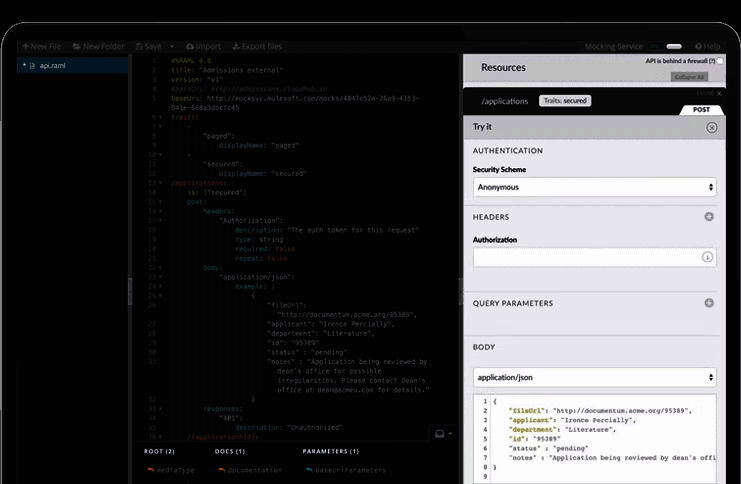Select the POST method tab
Image resolution: width=741 pixels, height=484 pixels.
point(701,109)
